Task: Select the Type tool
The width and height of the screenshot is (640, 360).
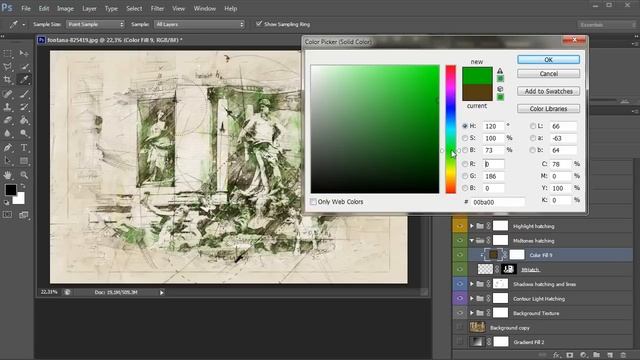Action: click(24, 147)
